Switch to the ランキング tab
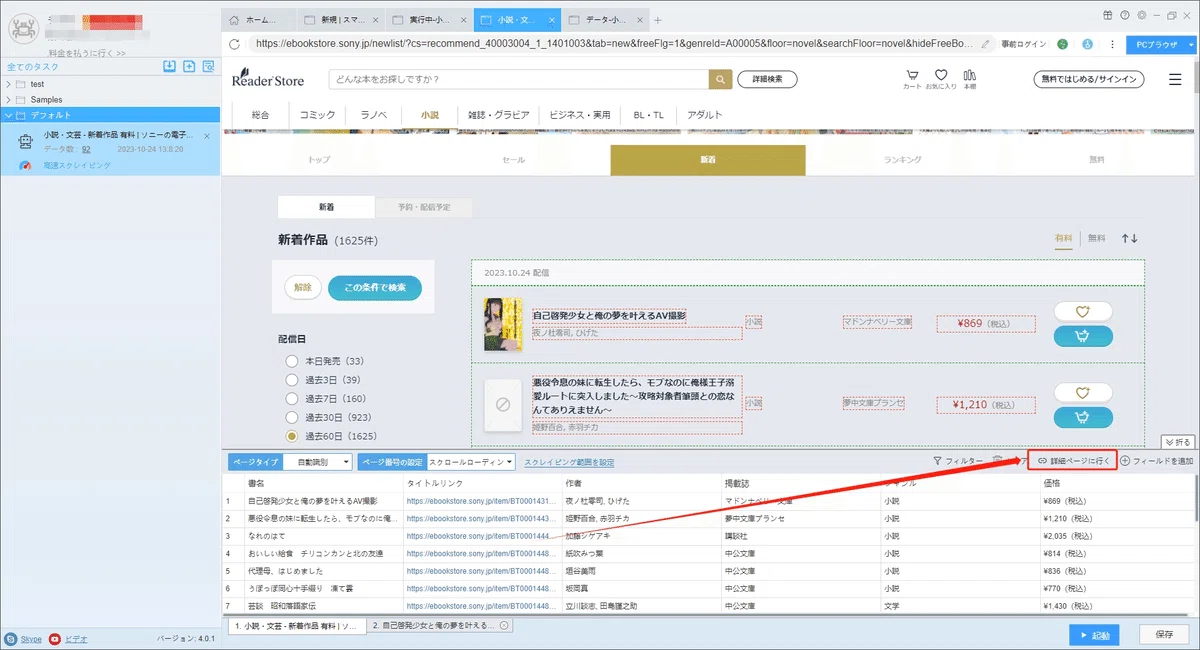 [903, 160]
